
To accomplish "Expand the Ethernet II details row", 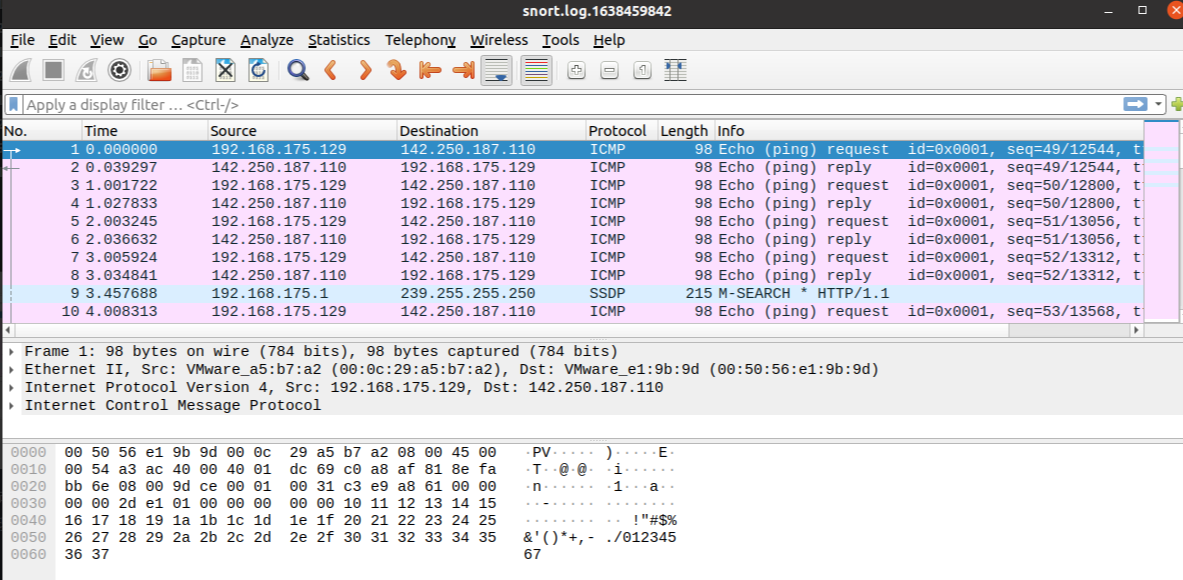I will [10, 370].
